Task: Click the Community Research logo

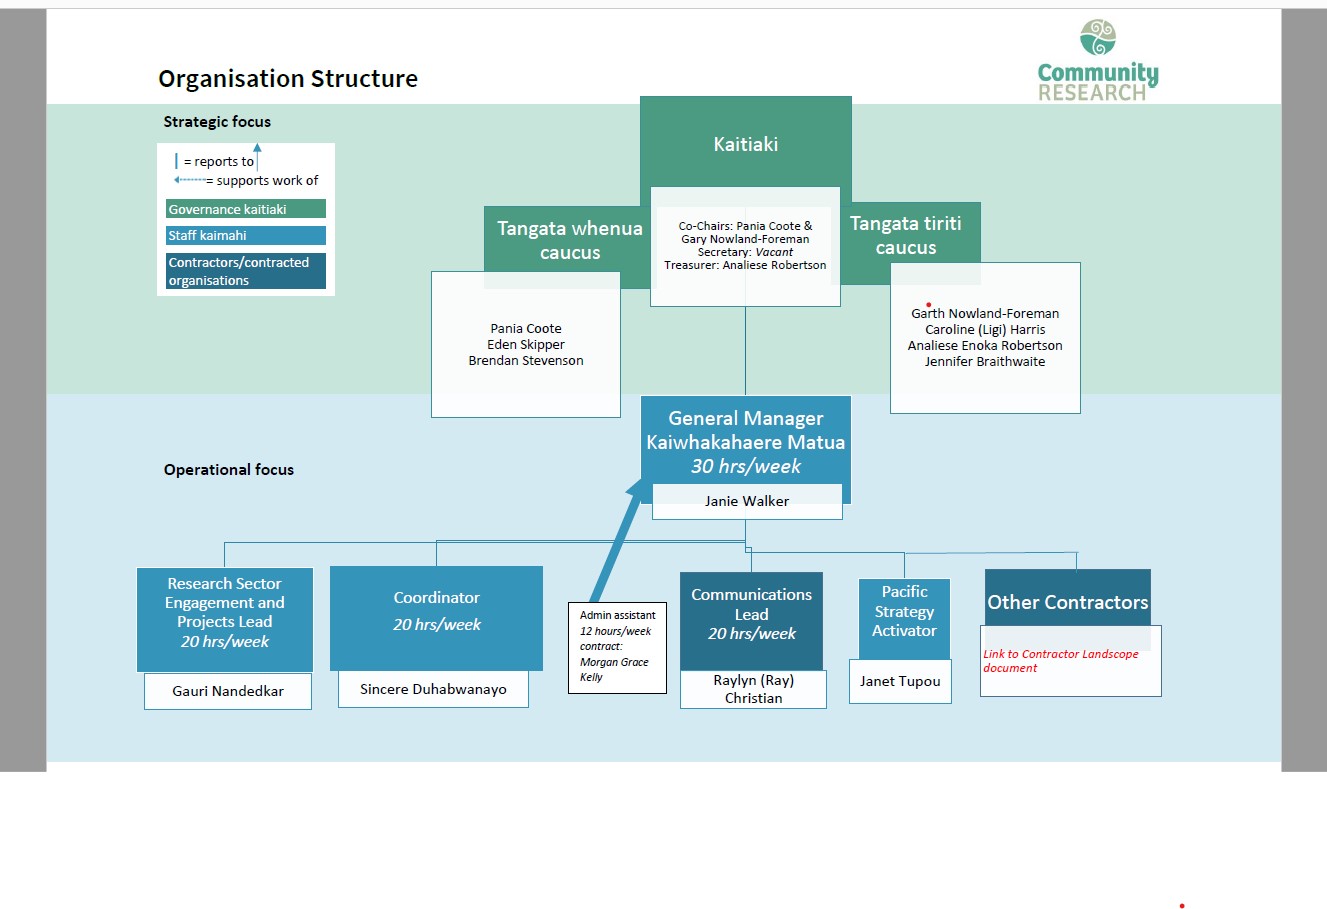Action: click(1097, 62)
